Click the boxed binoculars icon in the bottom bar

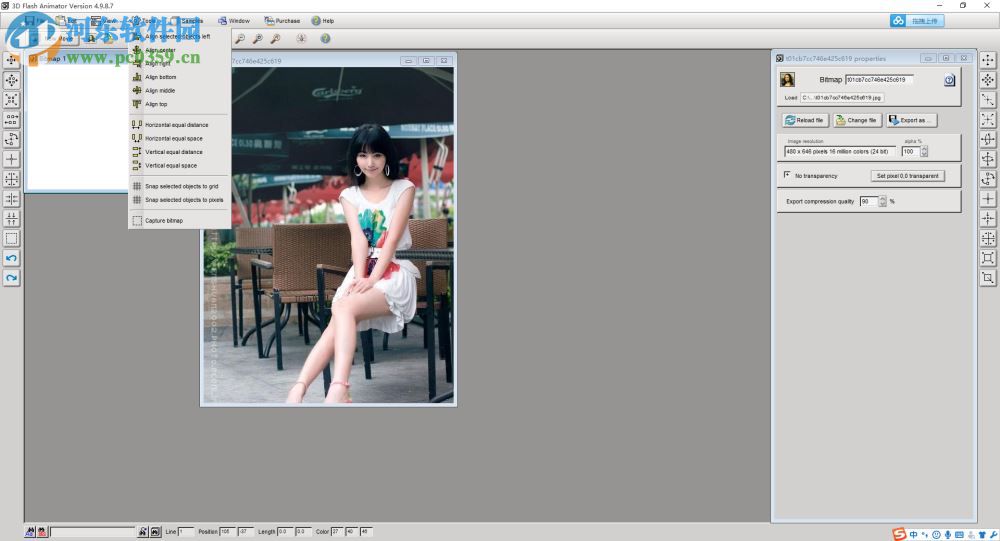click(155, 531)
